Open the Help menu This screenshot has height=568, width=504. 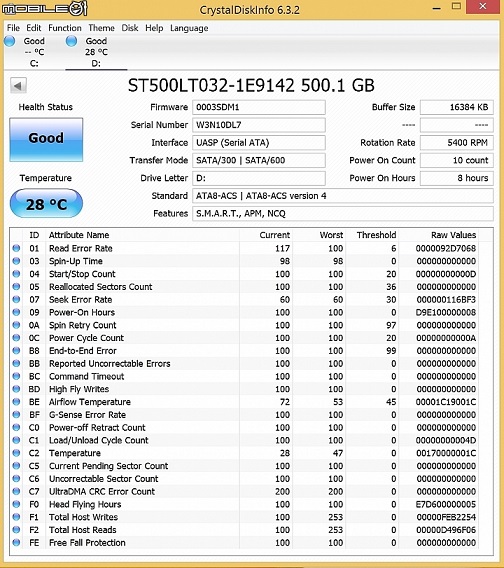point(154,28)
